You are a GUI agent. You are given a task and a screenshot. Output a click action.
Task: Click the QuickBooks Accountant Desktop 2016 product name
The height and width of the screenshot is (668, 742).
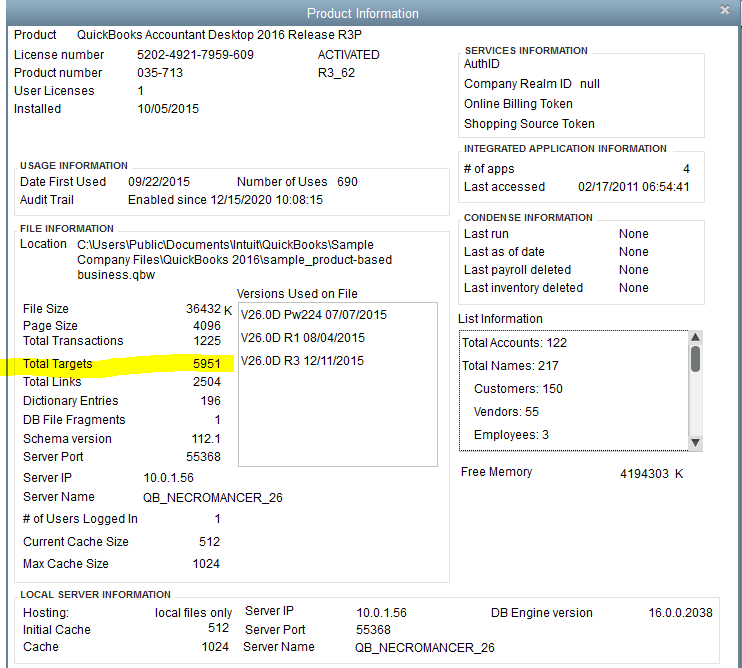tap(219, 35)
